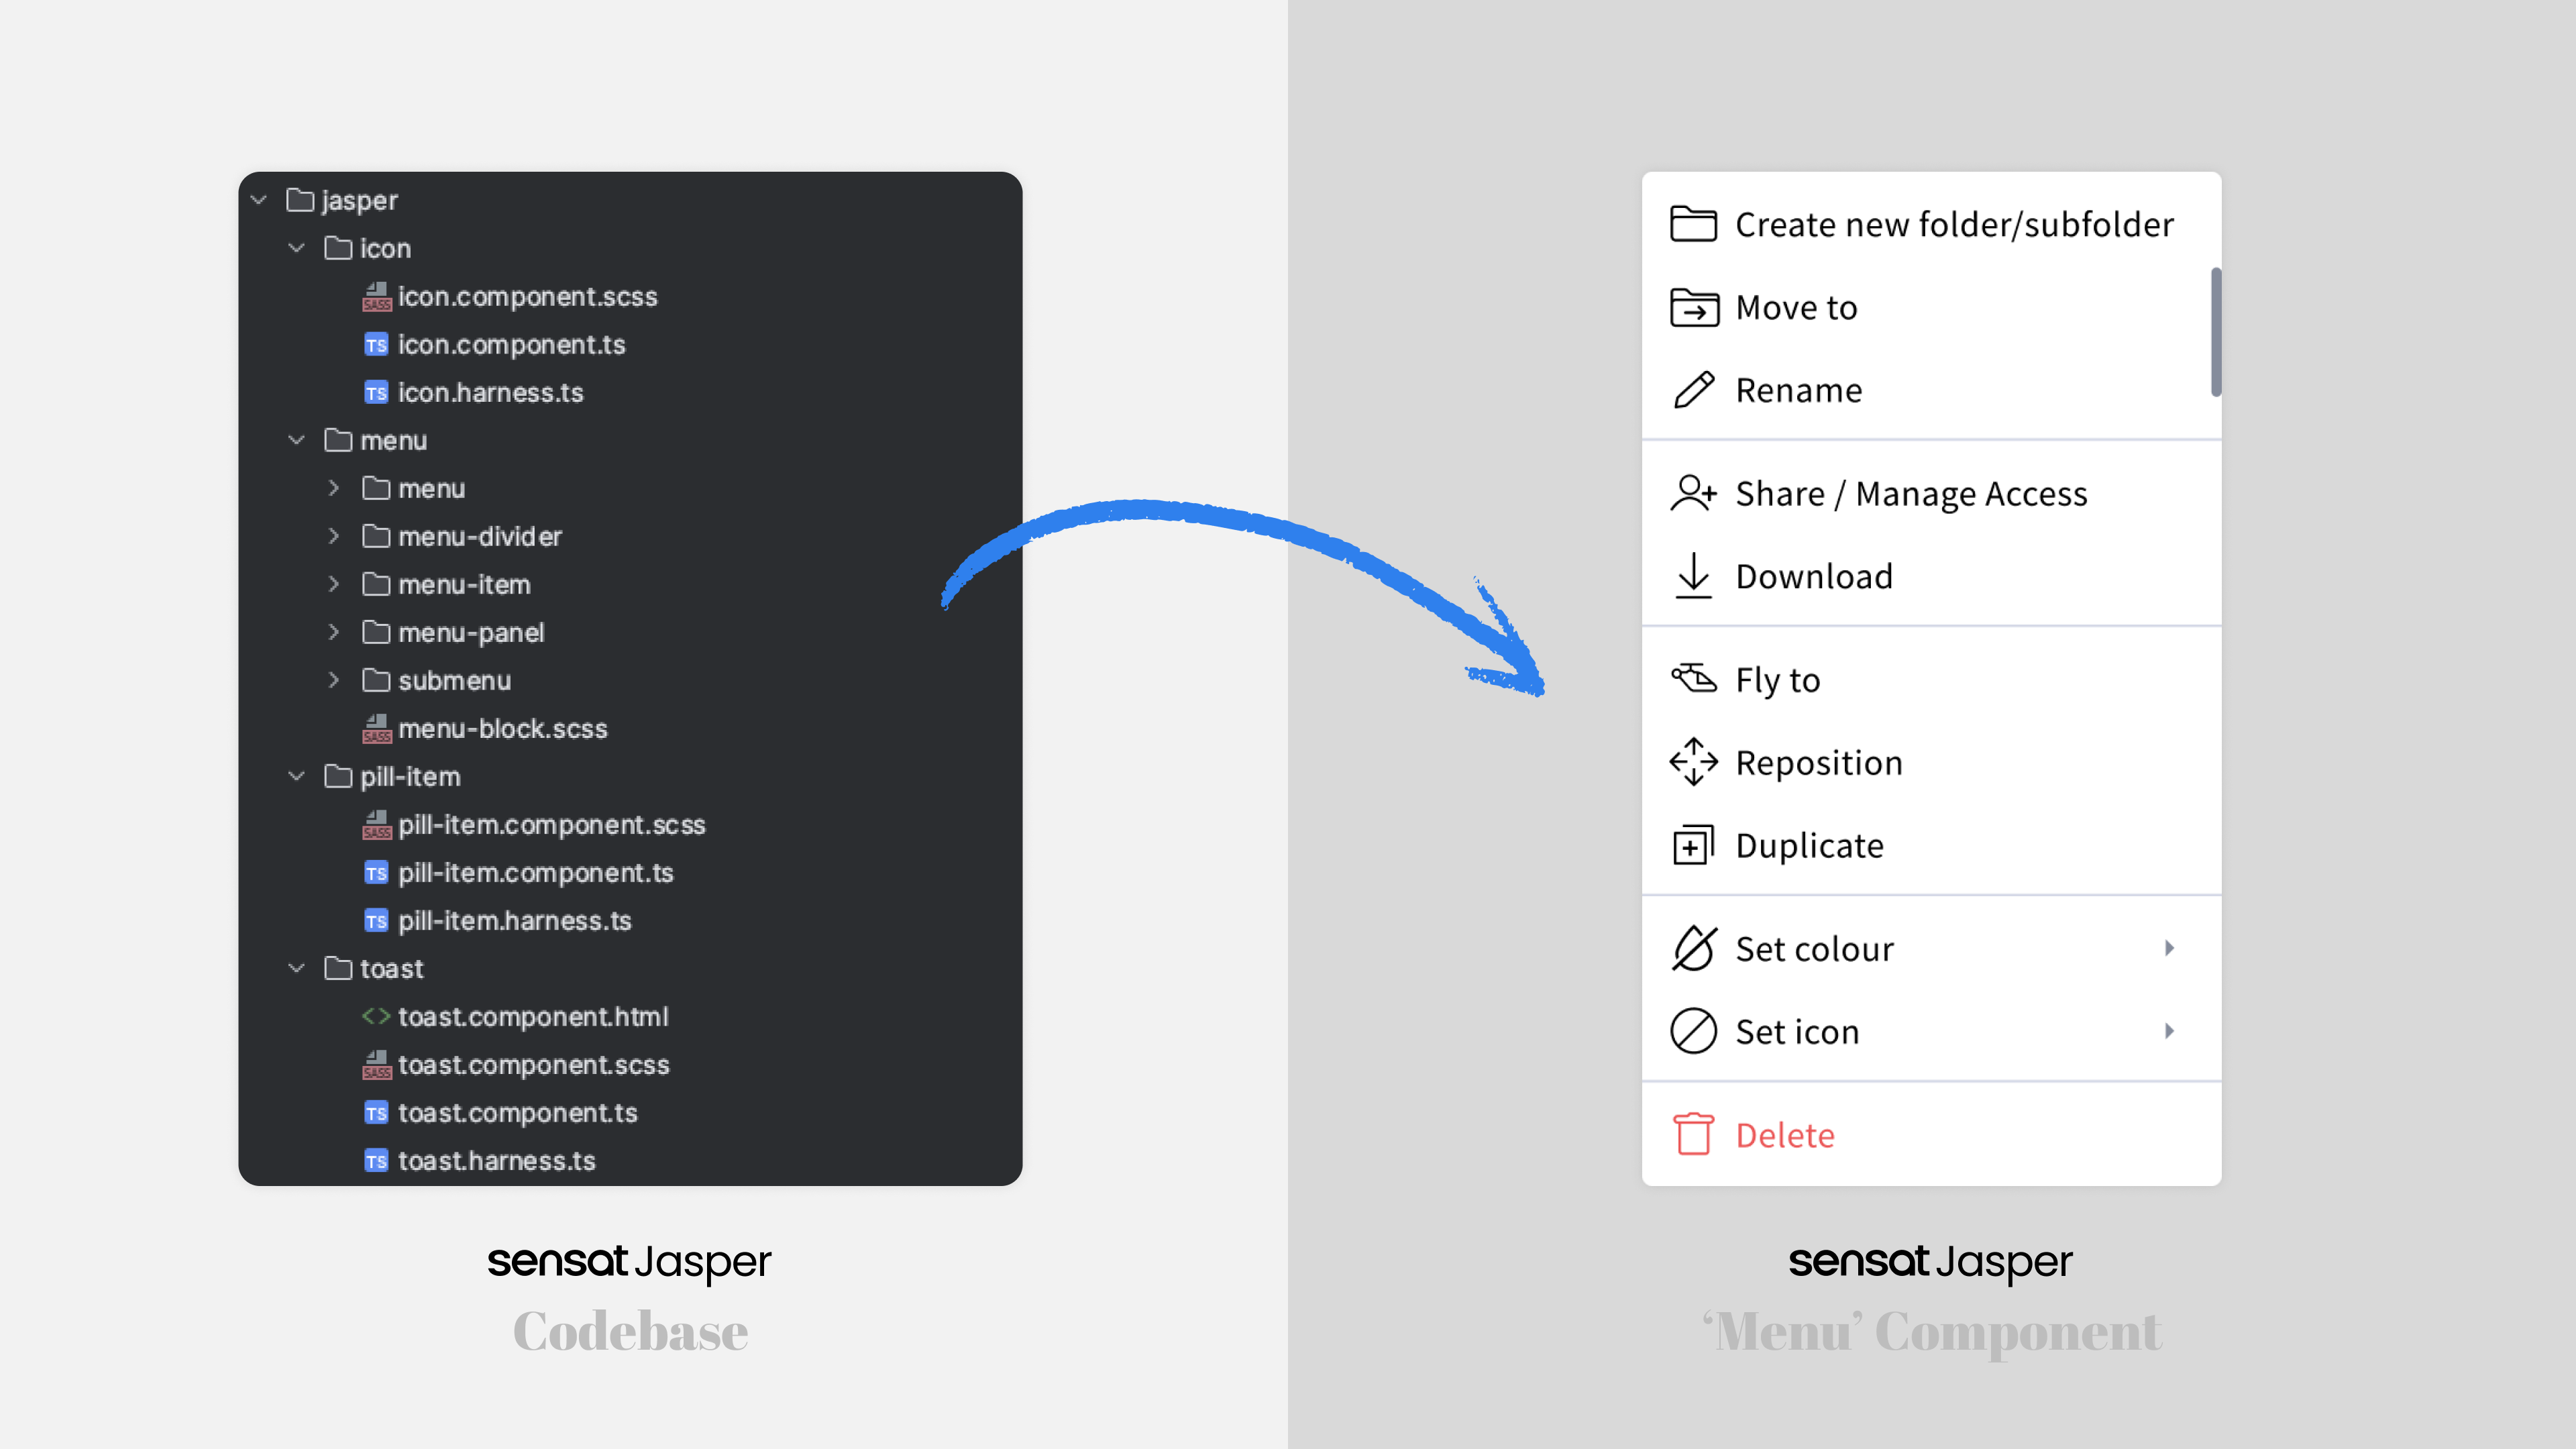
Task: Select file 'icon.component.scss'
Action: 527,296
